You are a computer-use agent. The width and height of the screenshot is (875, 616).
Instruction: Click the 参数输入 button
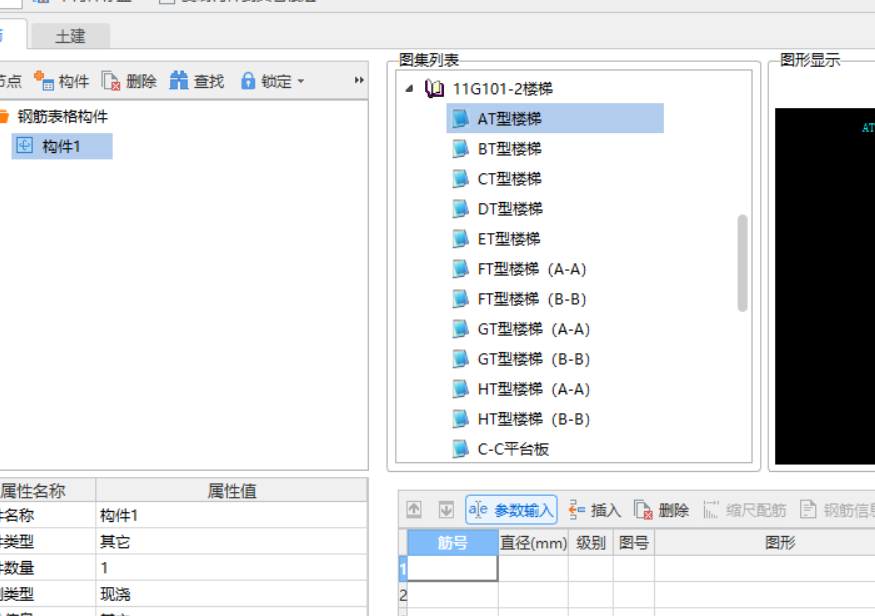coord(511,509)
